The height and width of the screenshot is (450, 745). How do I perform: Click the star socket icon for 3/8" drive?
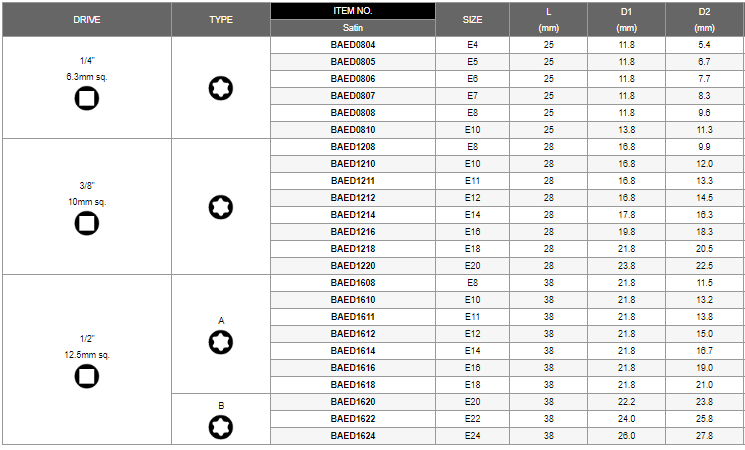pos(220,207)
